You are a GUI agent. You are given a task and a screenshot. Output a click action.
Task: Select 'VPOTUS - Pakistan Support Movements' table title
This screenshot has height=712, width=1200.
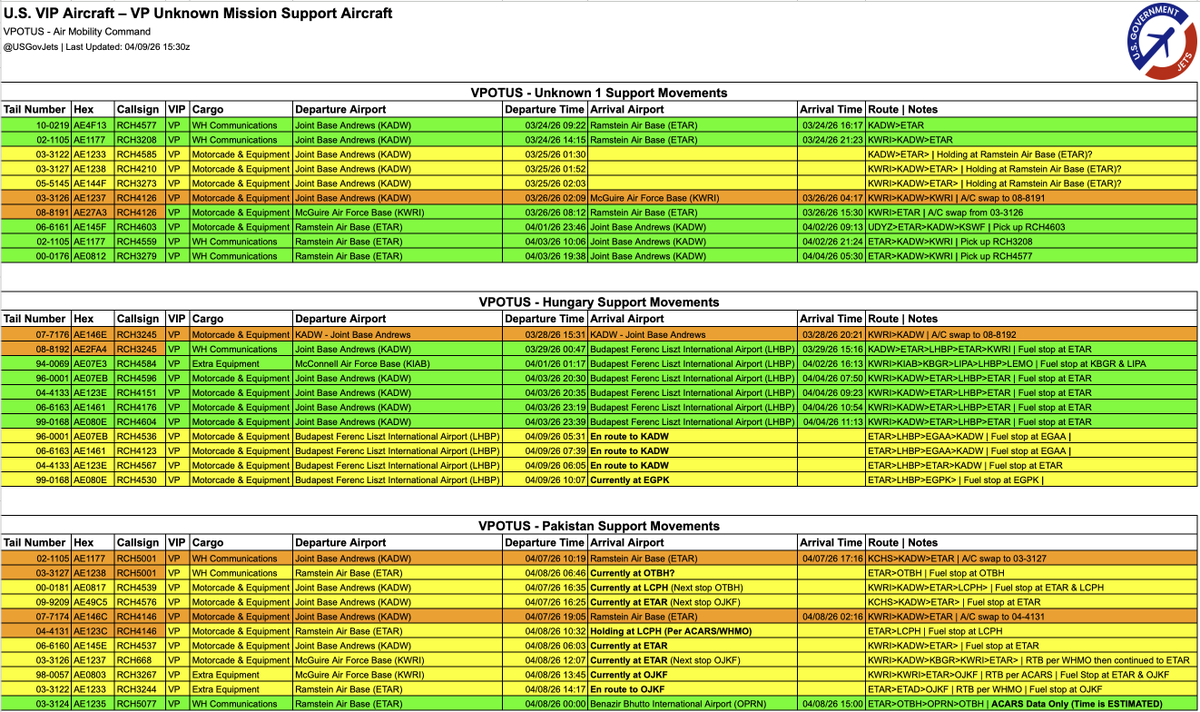pyautogui.click(x=599, y=526)
